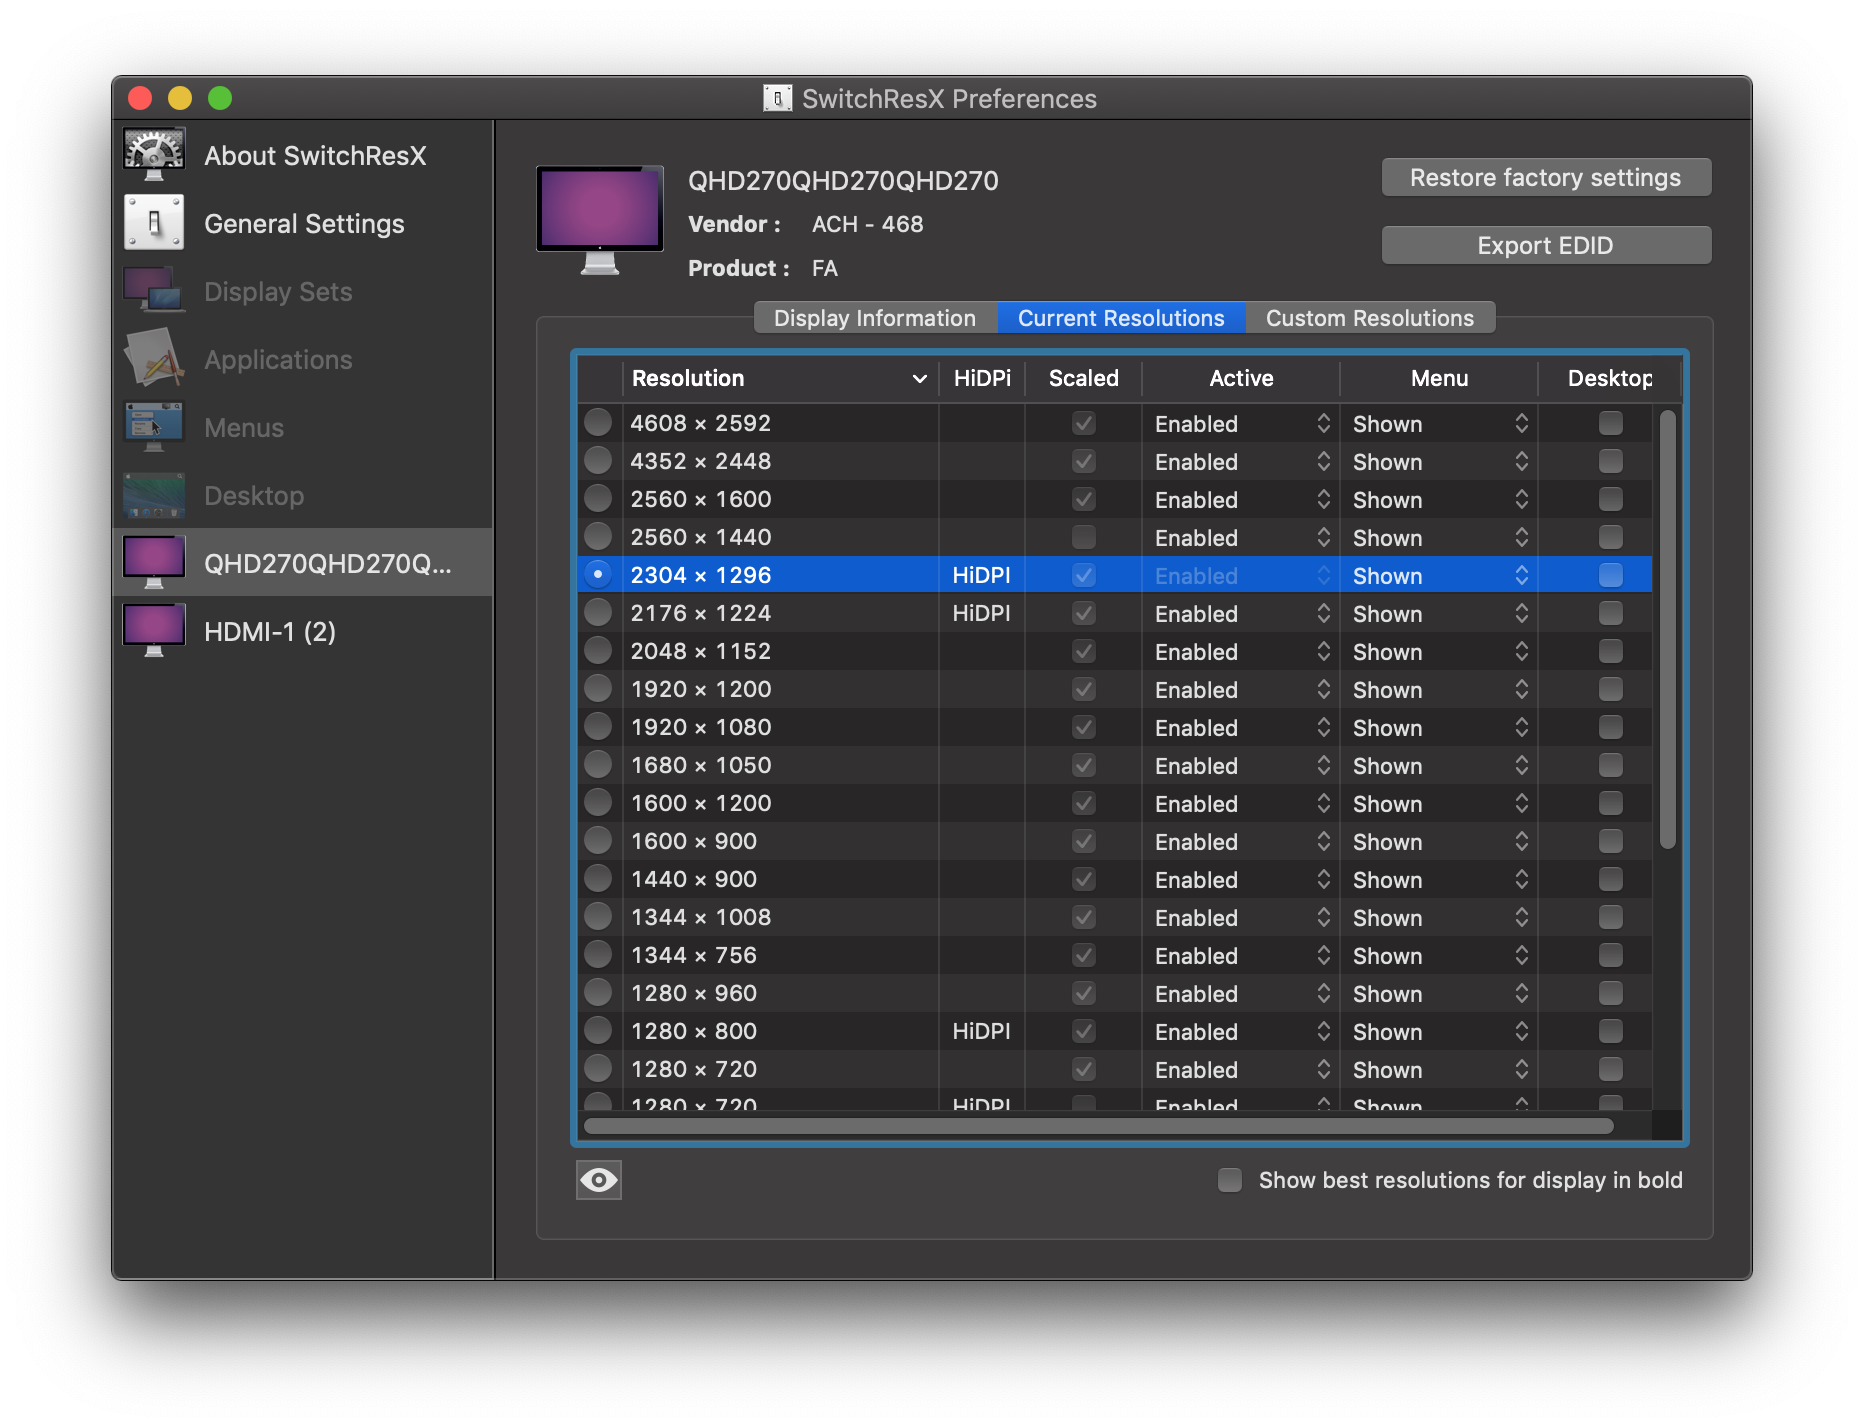Toggle Scaled checkbox for 4608 × 2592
Viewport: 1864px width, 1428px height.
pyautogui.click(x=1084, y=423)
